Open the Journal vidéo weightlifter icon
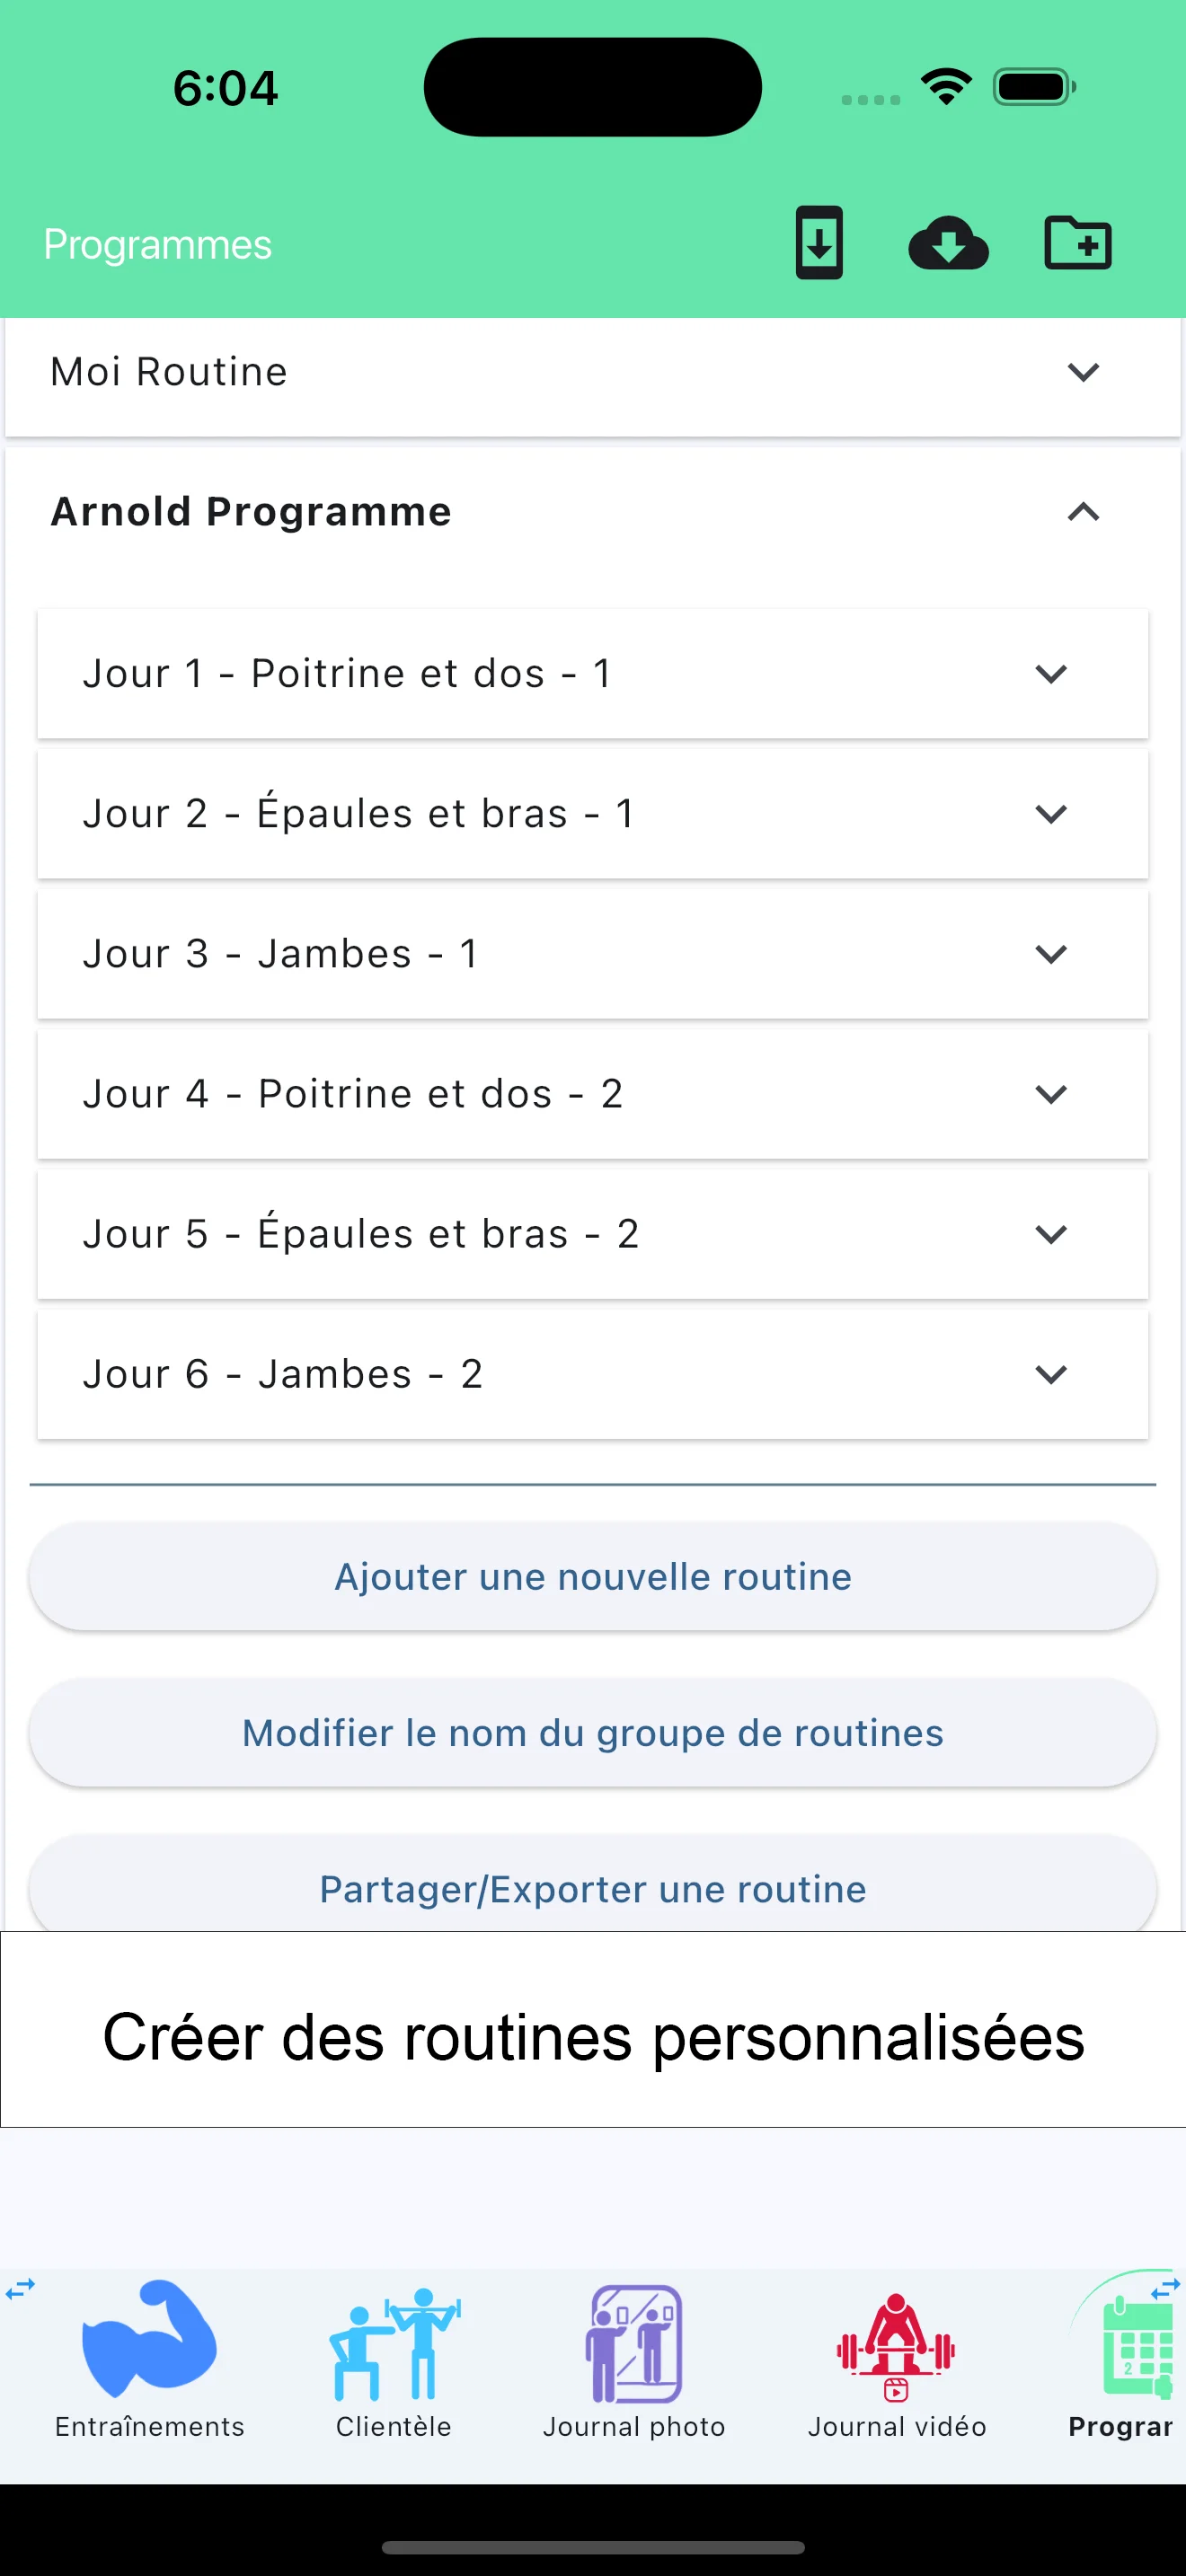The height and width of the screenshot is (2576, 1186). [x=896, y=2344]
